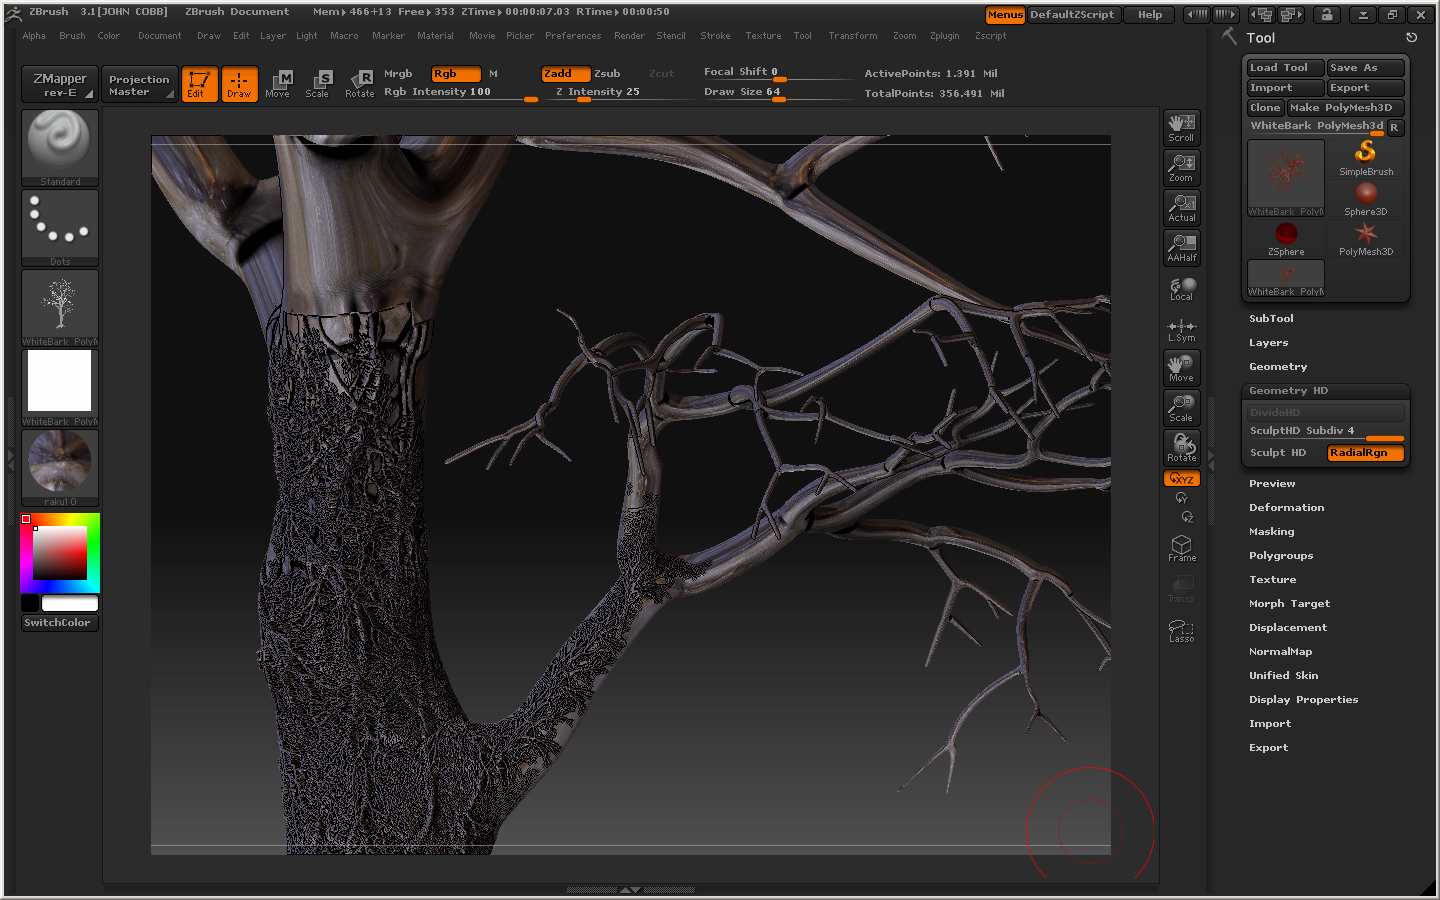
Task: Toggle Mrgb paint mode
Action: pyautogui.click(x=398, y=74)
